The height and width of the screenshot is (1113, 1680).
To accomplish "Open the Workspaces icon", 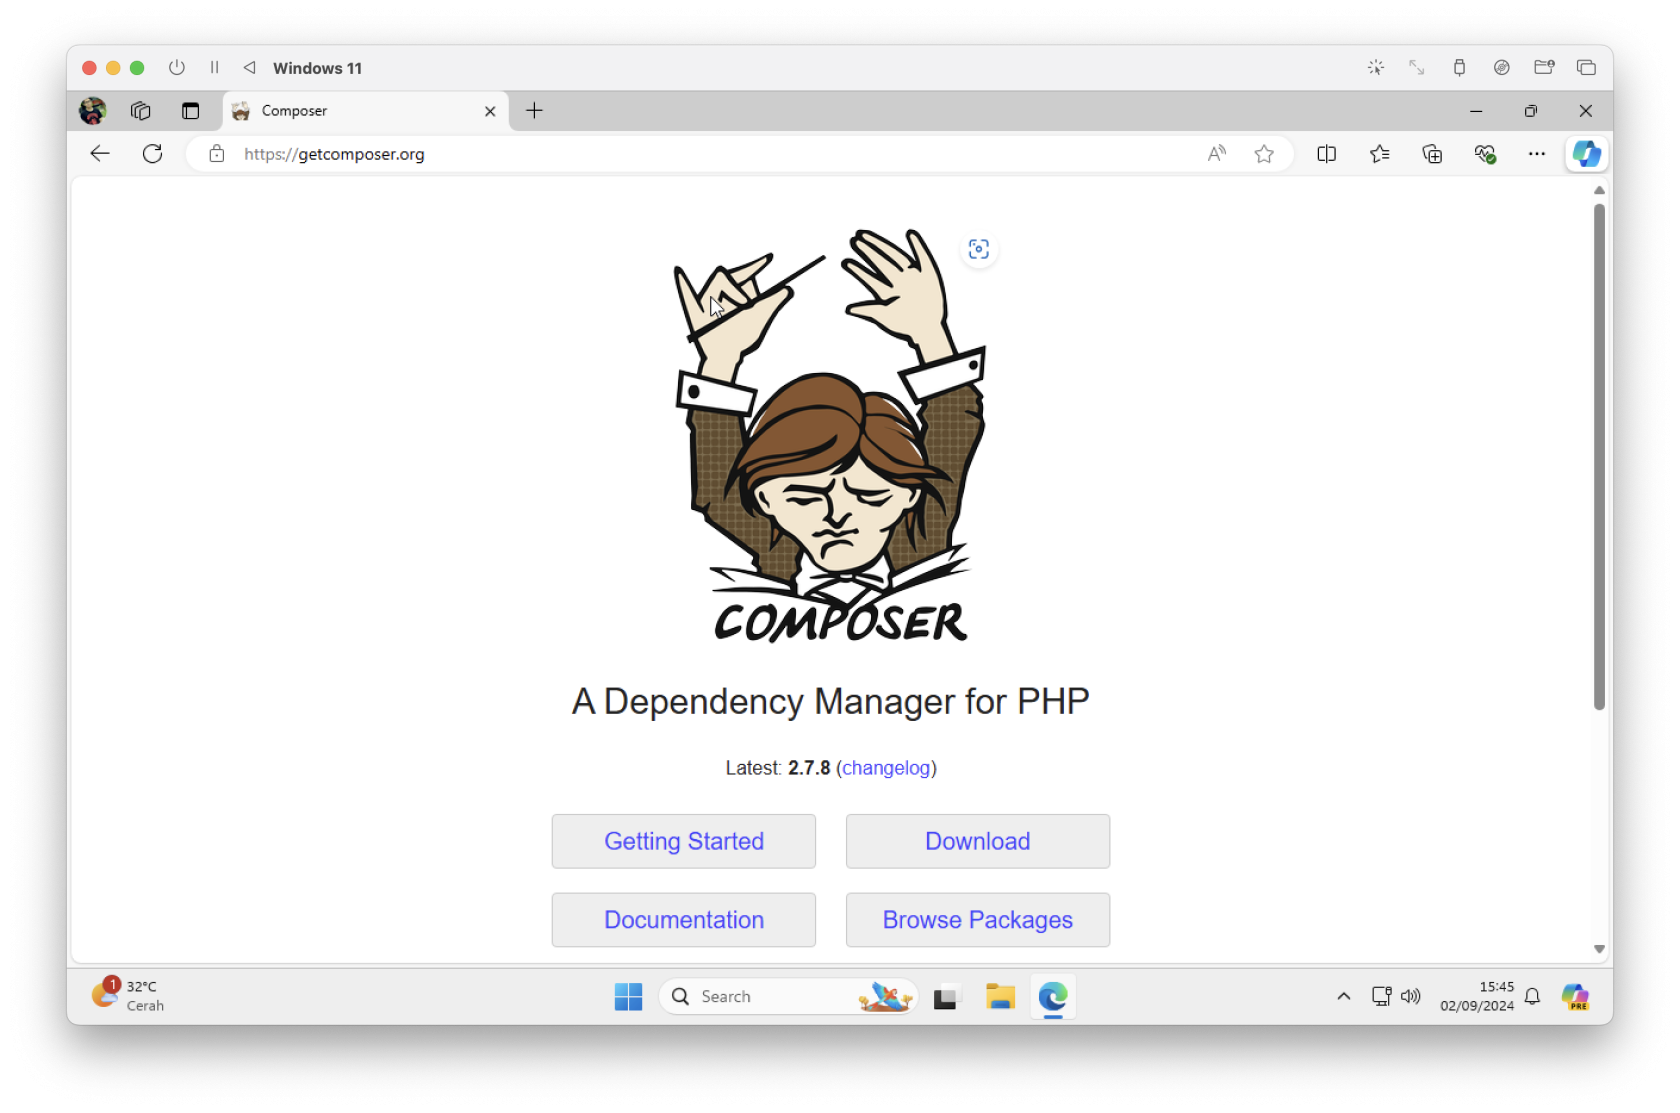I will pyautogui.click(x=141, y=111).
